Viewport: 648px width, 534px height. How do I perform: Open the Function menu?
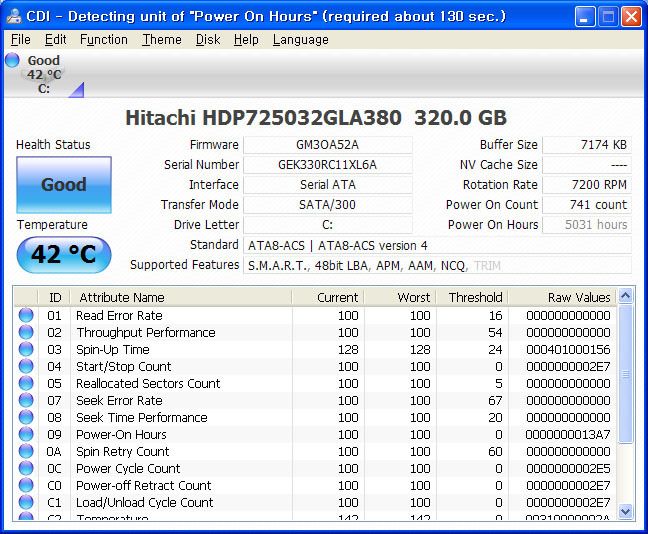[x=104, y=40]
